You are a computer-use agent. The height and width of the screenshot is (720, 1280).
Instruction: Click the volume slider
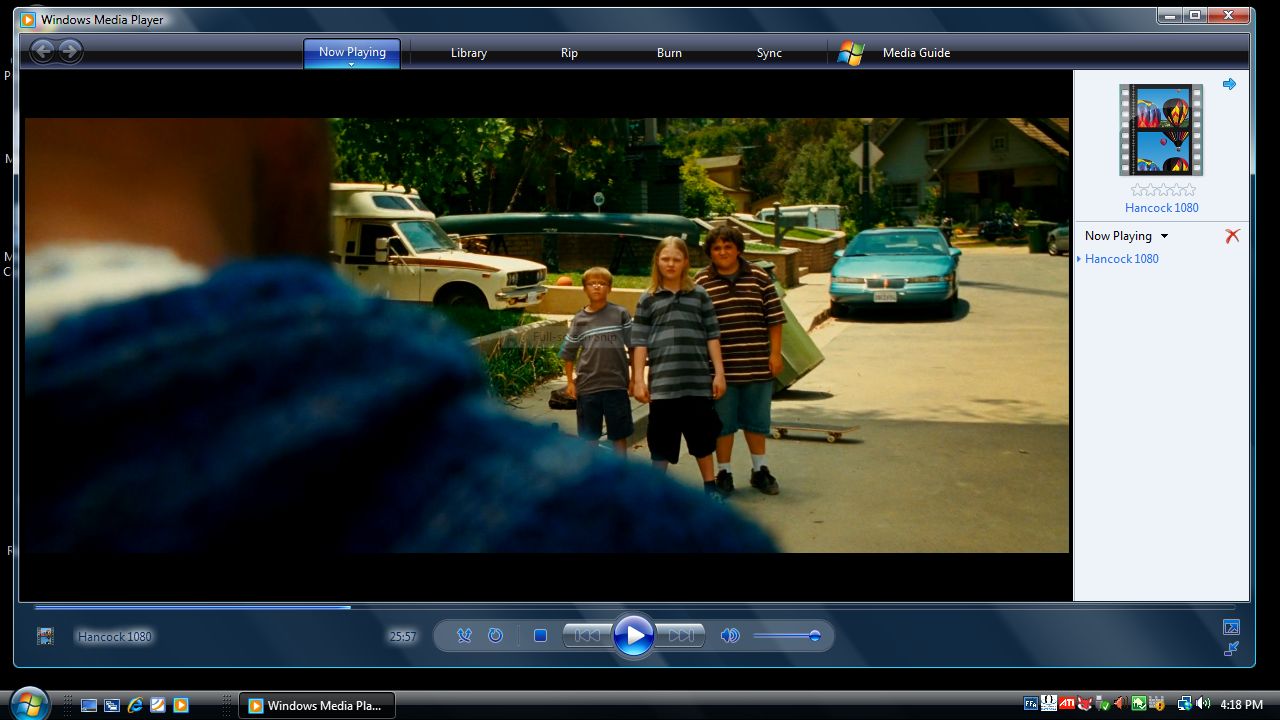[x=786, y=635]
